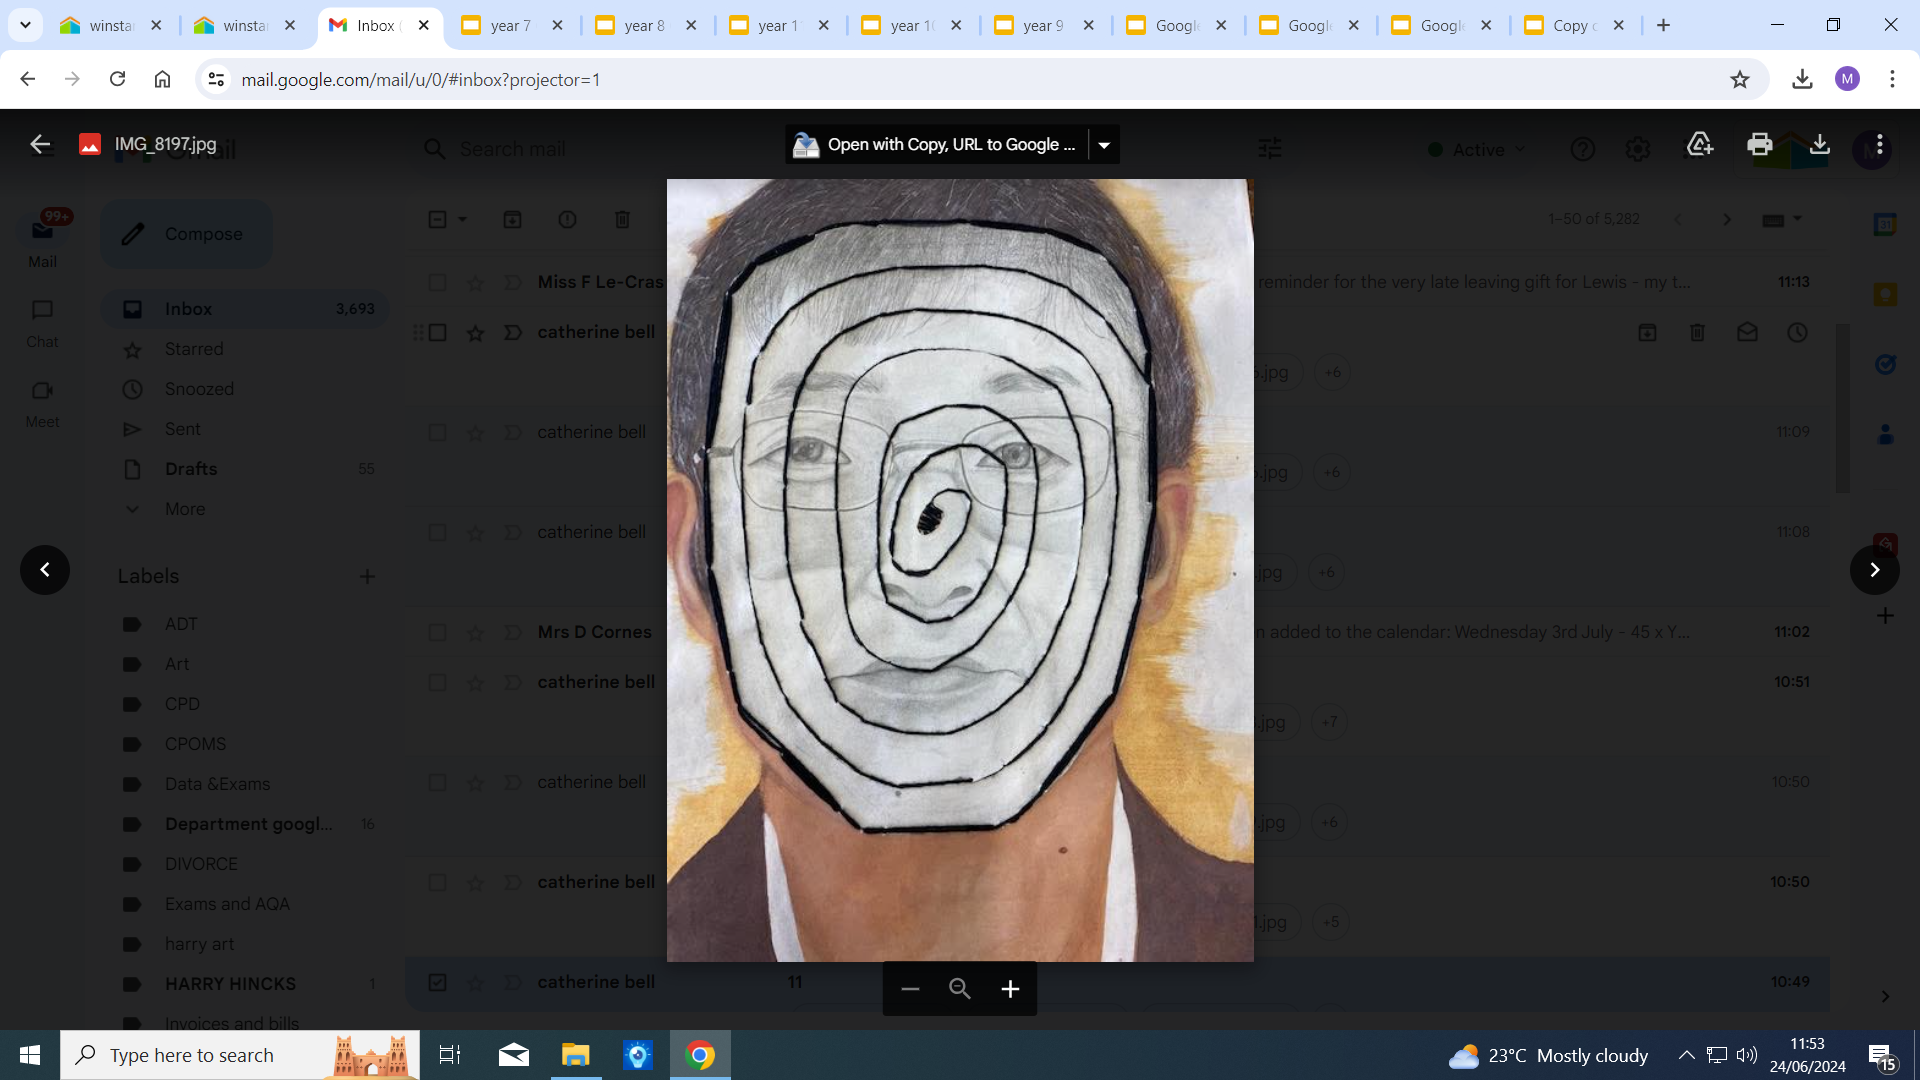Open the image with Copy, URL to Google
This screenshot has width=1920, height=1080.
(x=936, y=145)
